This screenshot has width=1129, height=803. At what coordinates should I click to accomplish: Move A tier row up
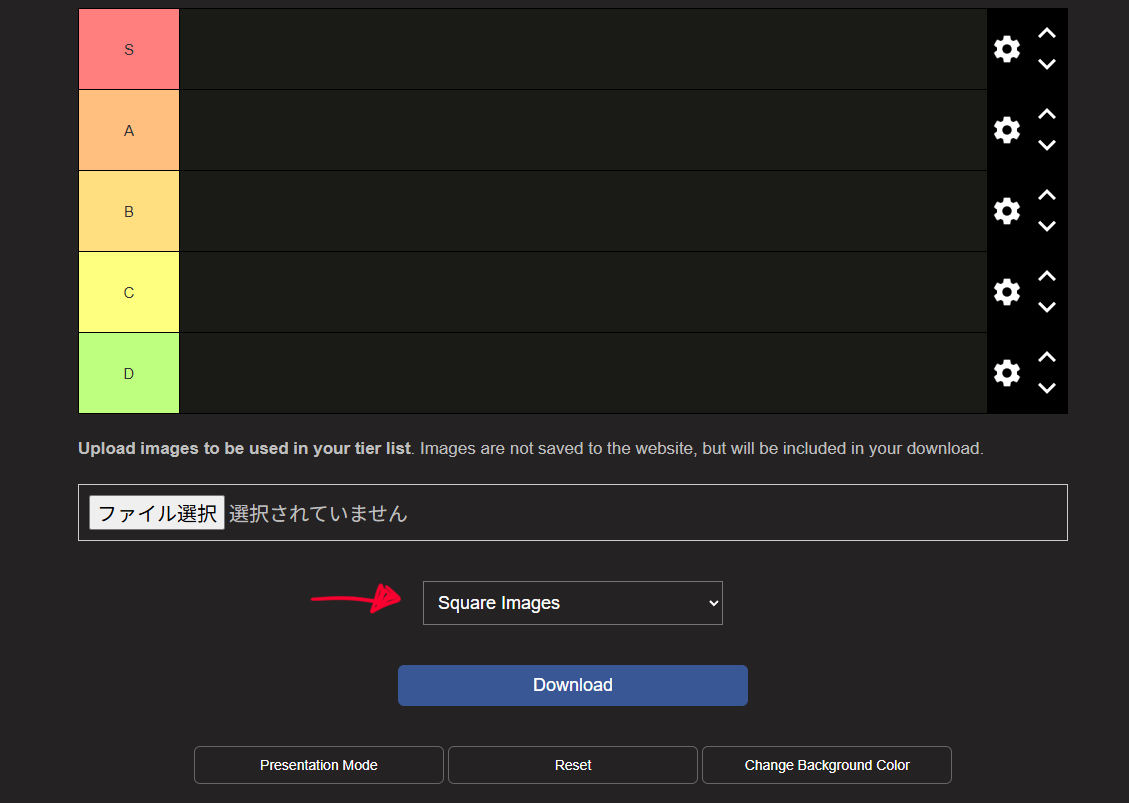point(1046,115)
